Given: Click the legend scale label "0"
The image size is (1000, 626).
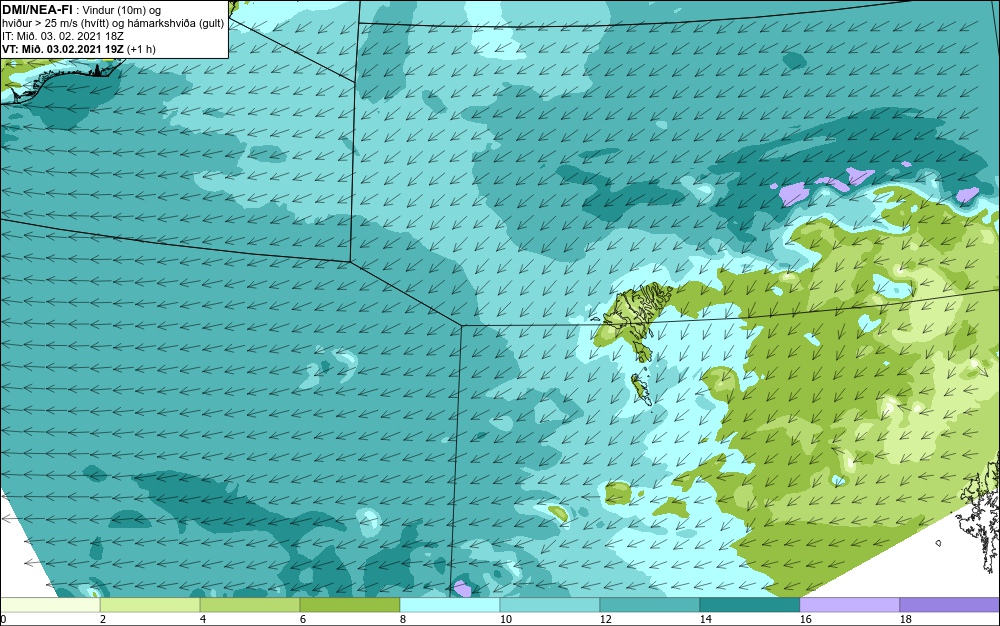Looking at the screenshot, I should pos(3,619).
